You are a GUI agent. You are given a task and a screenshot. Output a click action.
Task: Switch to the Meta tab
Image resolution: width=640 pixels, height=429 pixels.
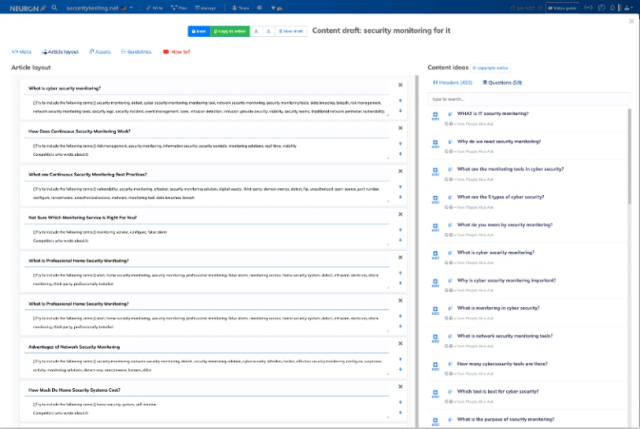click(x=22, y=52)
